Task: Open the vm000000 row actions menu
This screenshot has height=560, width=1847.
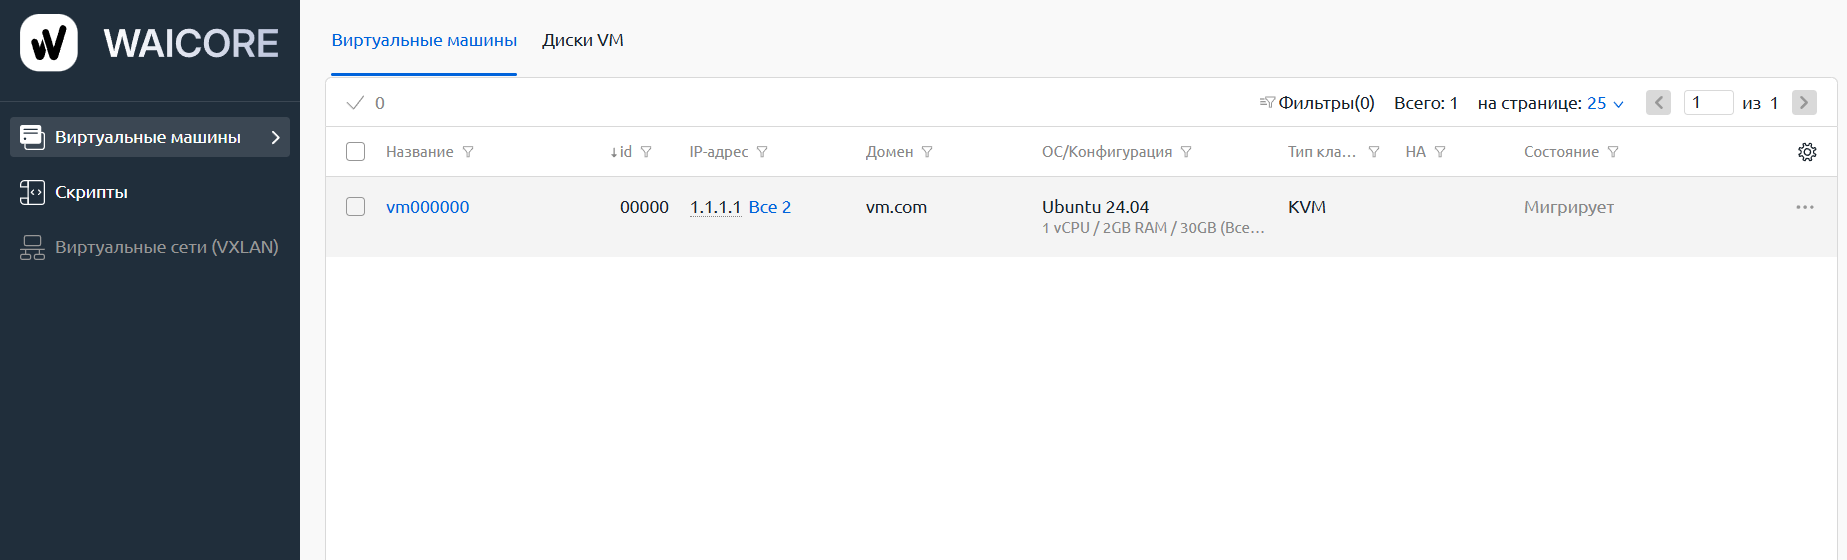Action: (x=1805, y=207)
